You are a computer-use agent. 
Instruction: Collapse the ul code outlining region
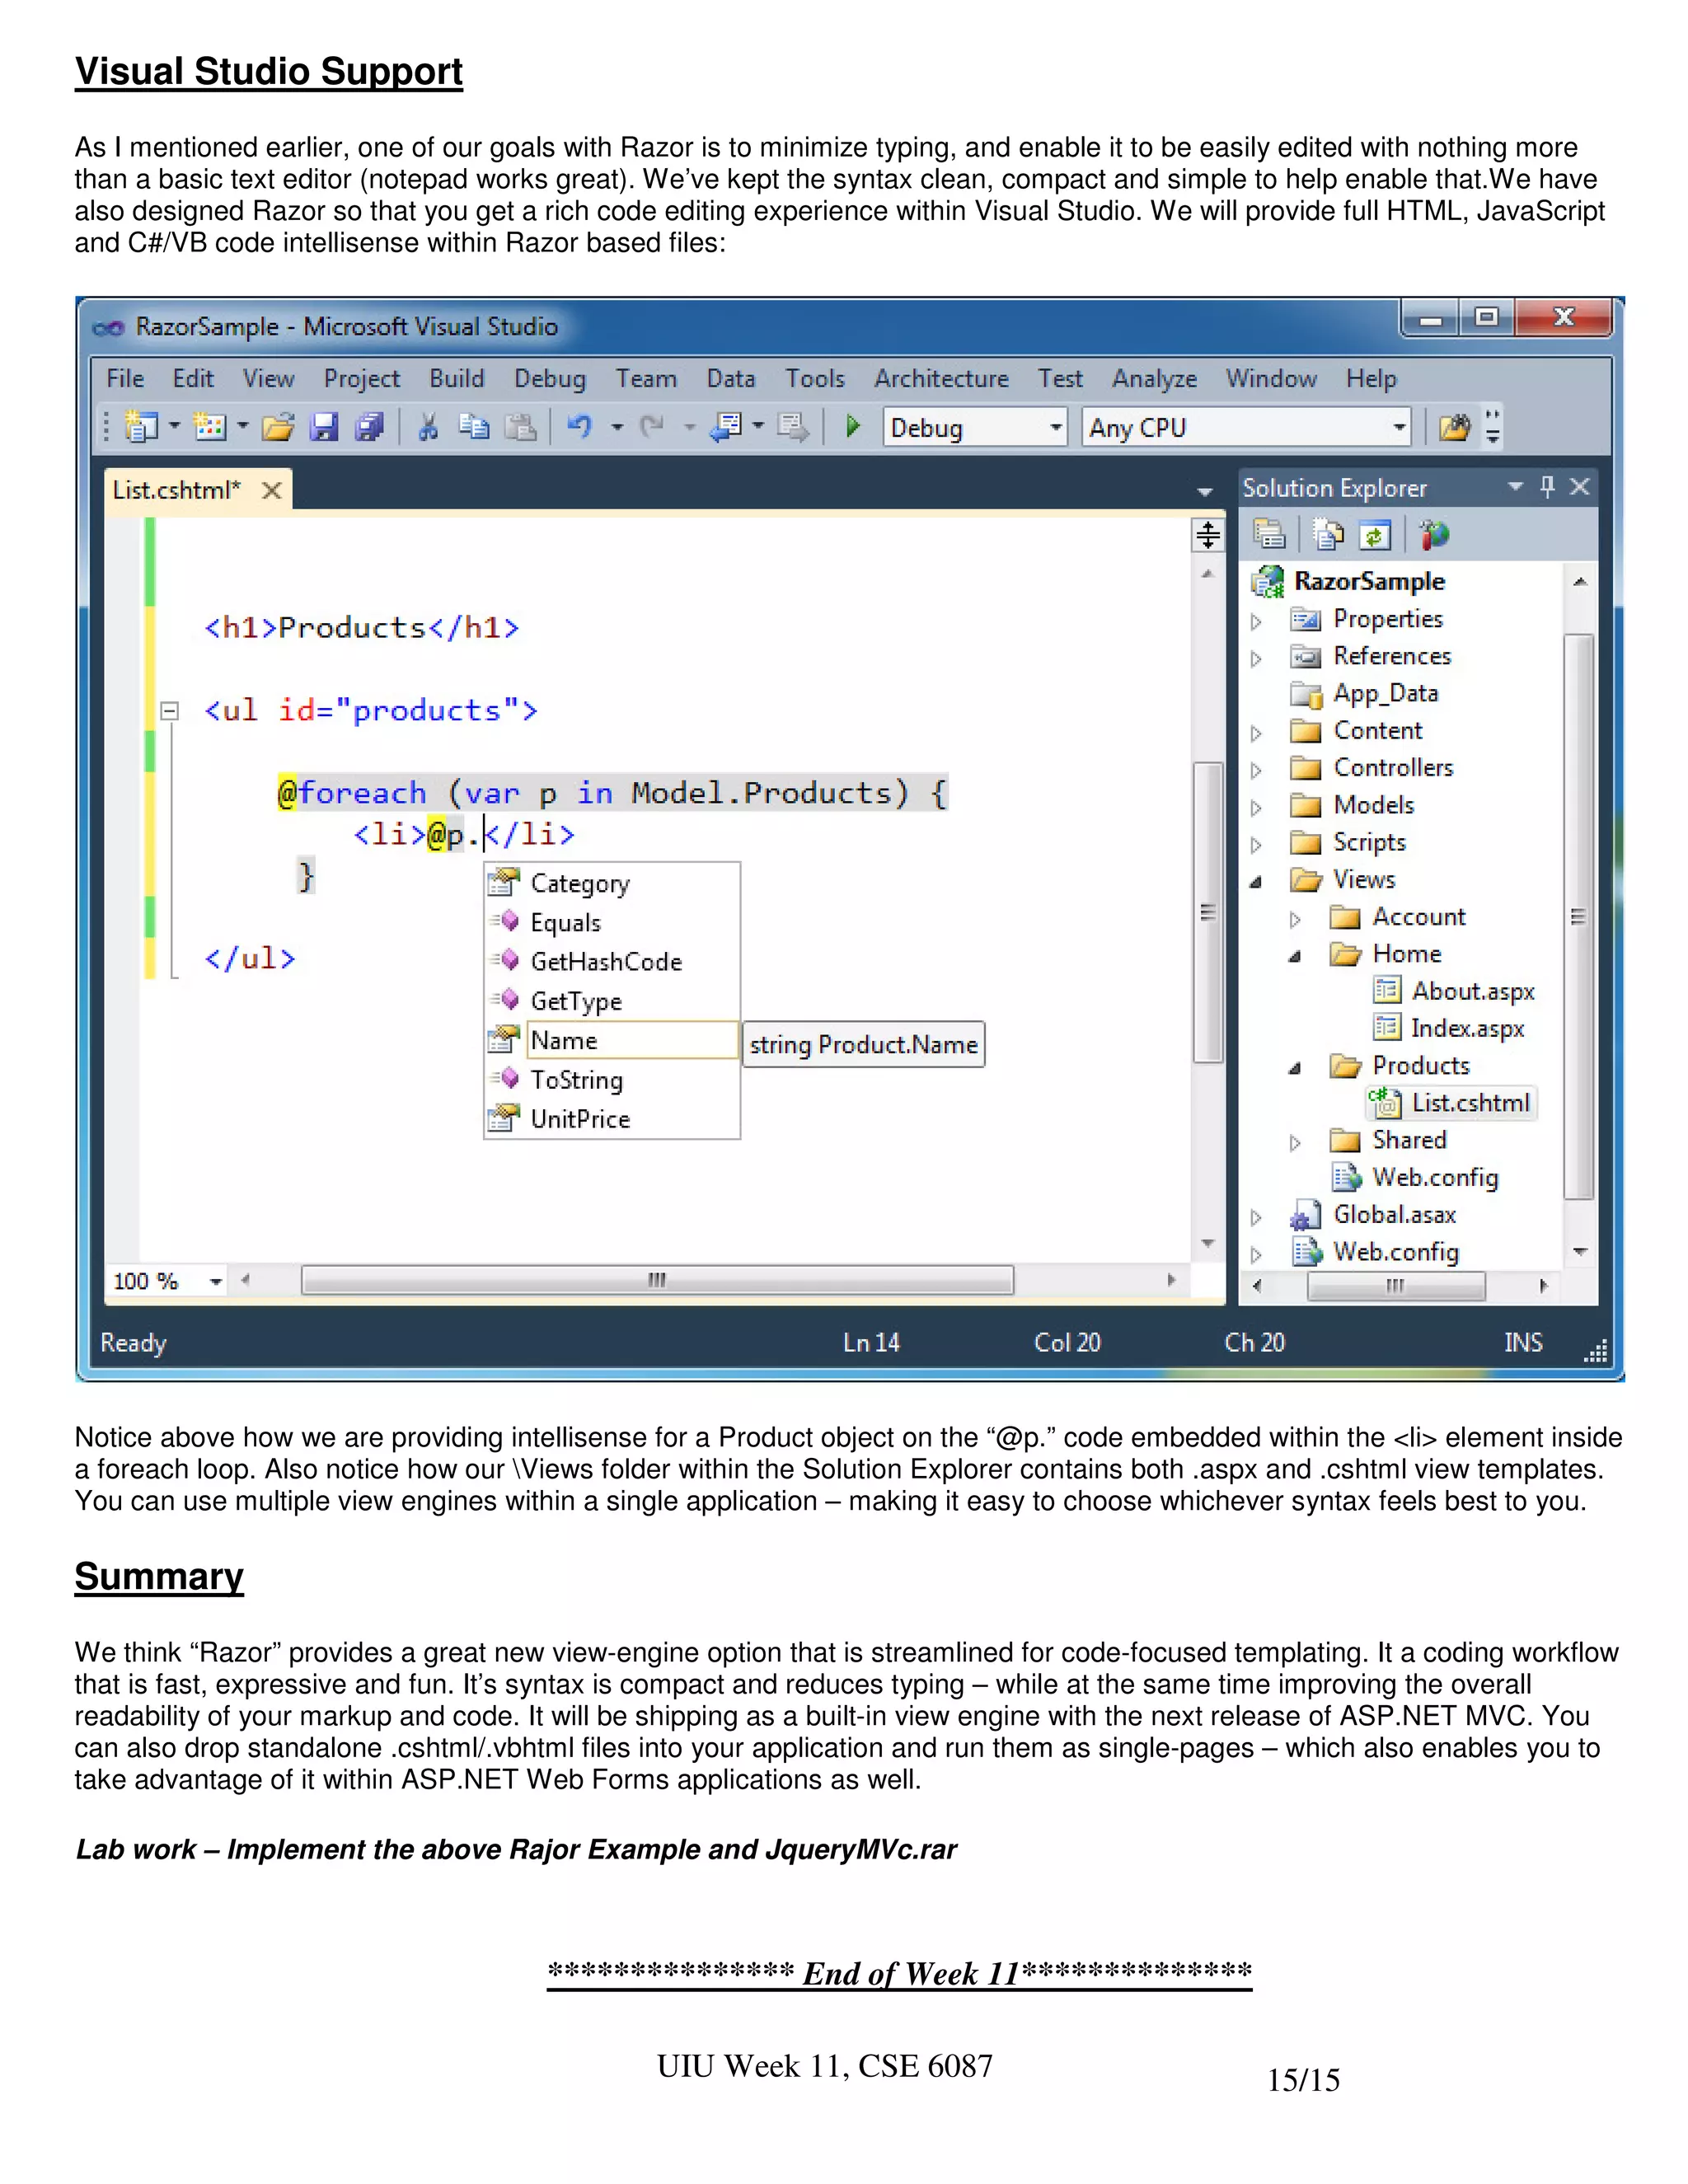(170, 711)
